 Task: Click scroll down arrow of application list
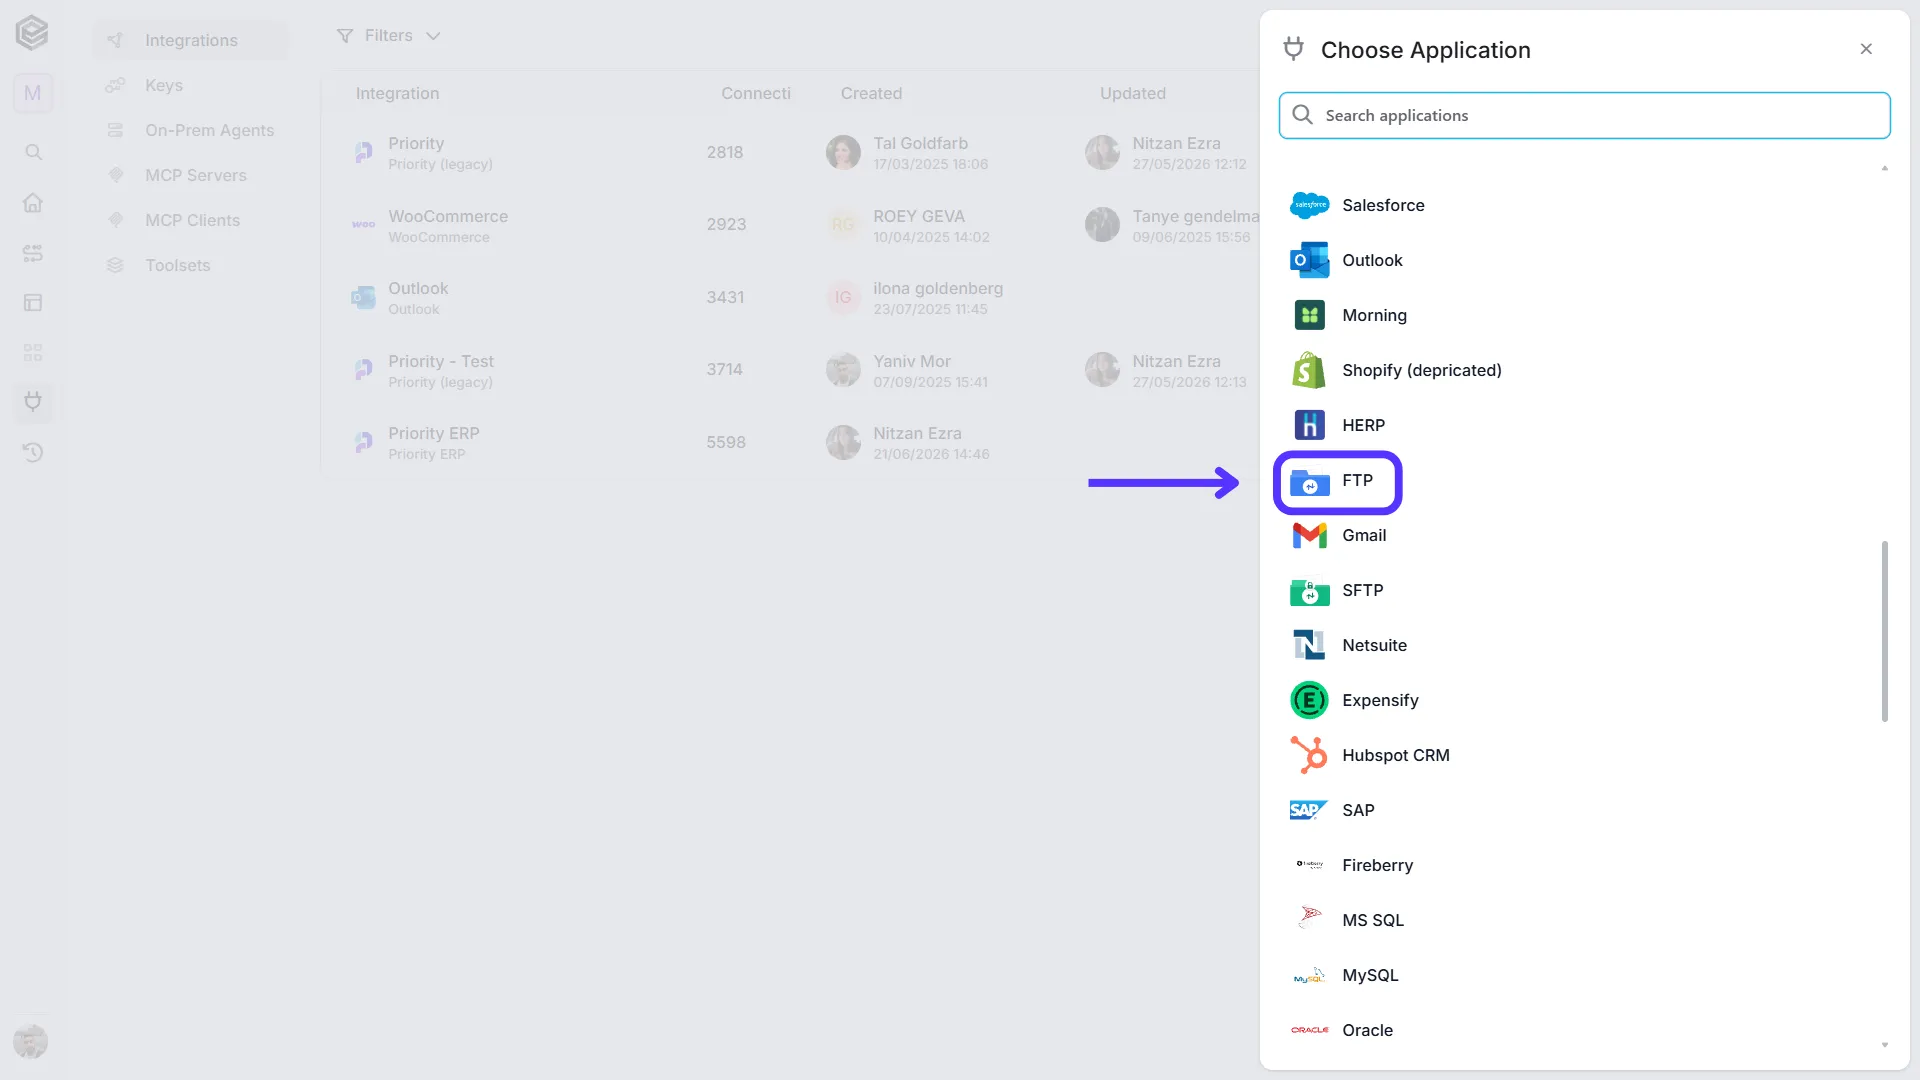pyautogui.click(x=1884, y=1045)
